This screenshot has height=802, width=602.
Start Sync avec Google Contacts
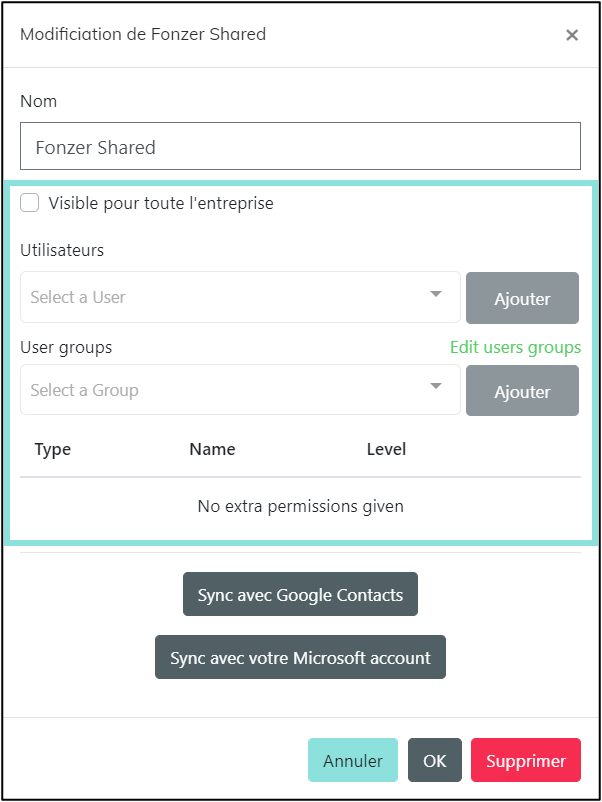tap(300, 595)
